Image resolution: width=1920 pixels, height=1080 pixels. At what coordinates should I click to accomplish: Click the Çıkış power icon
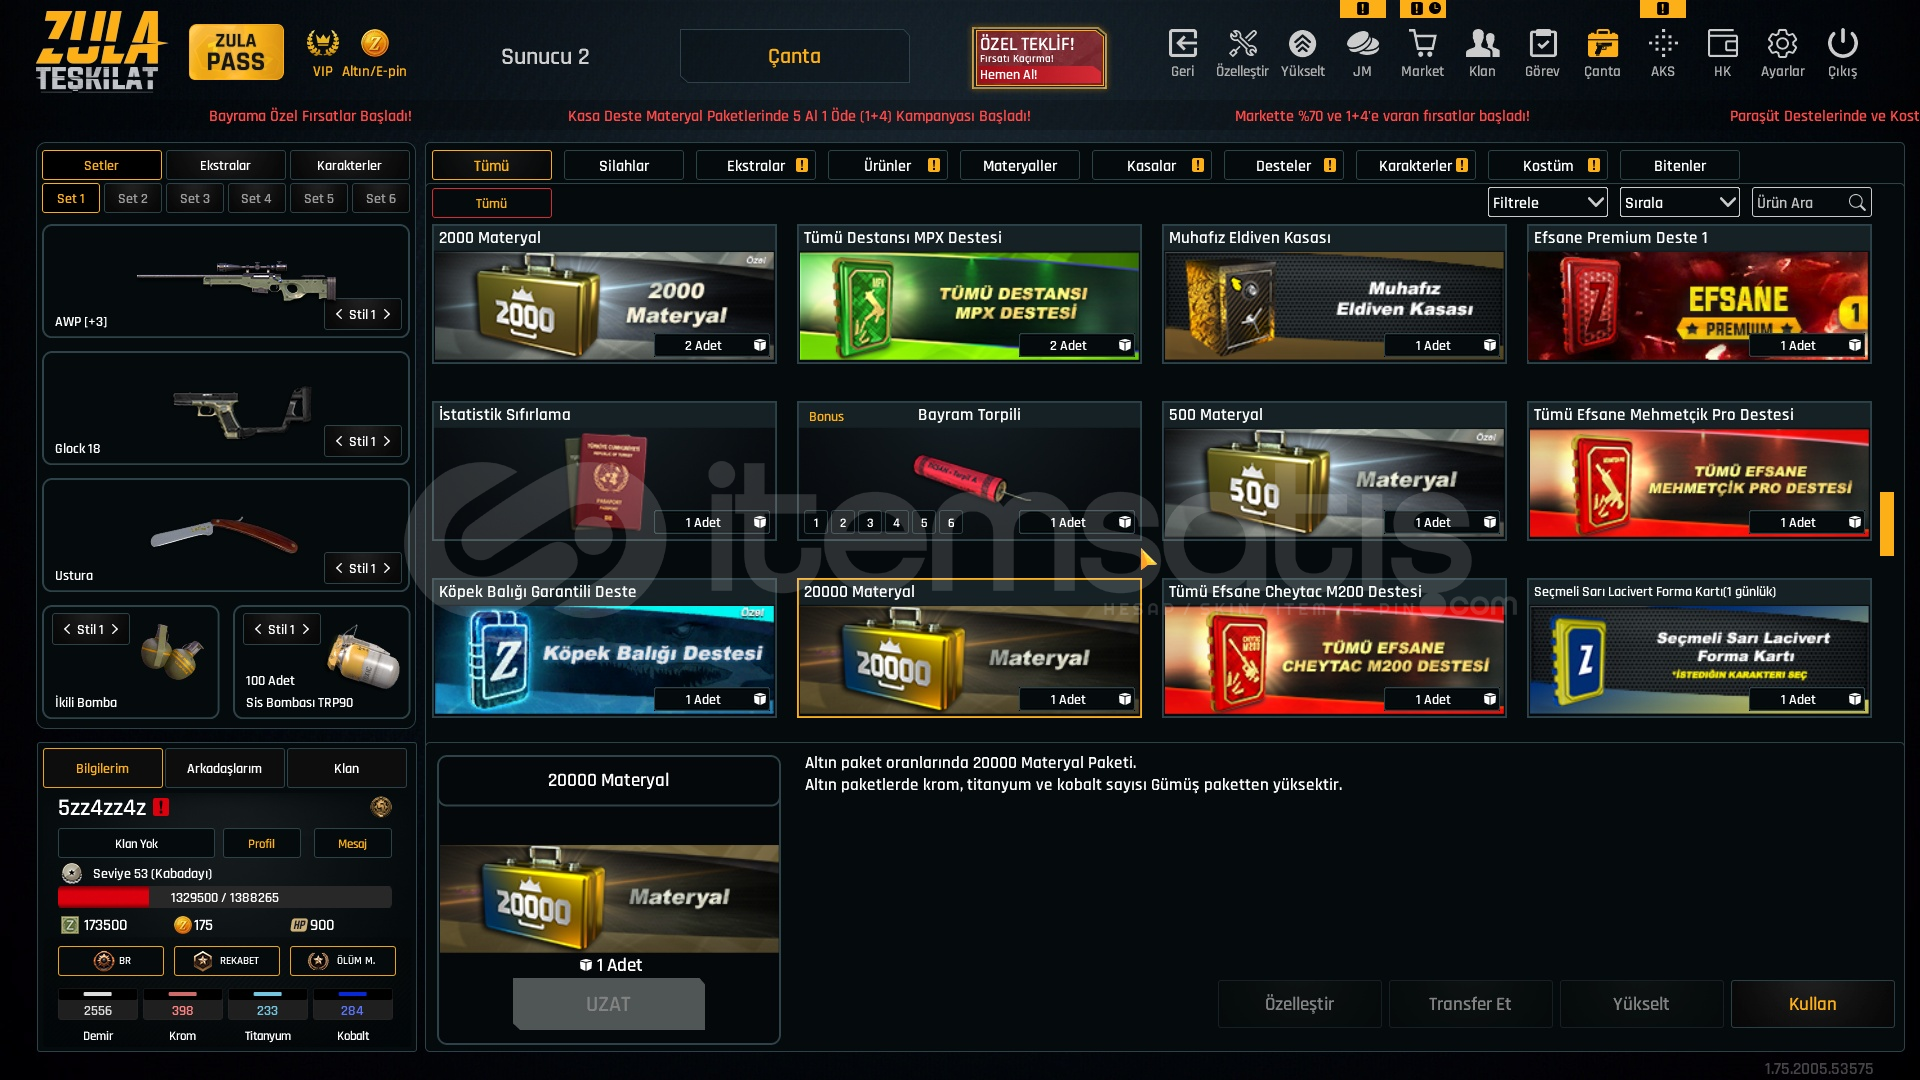point(1842,44)
